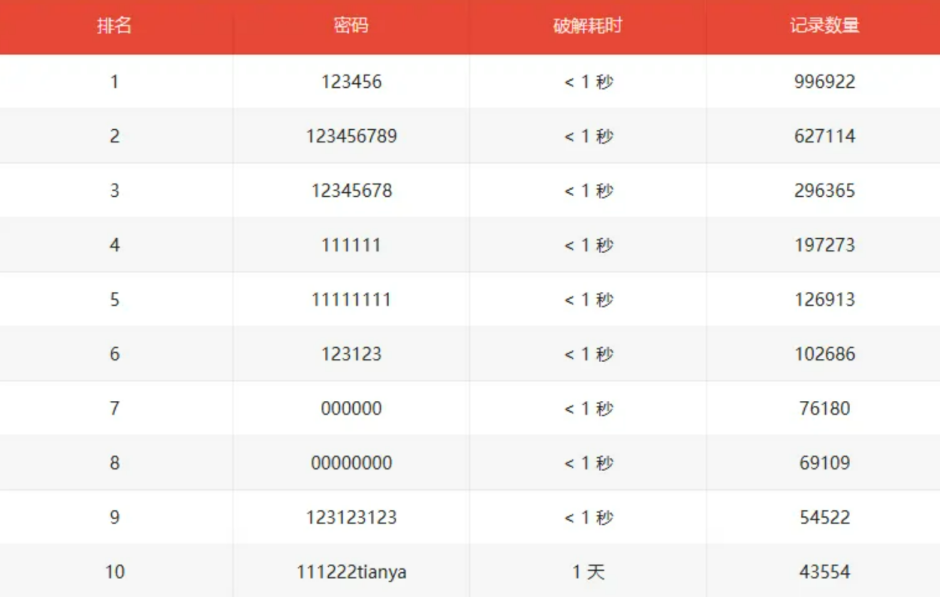Image resolution: width=940 pixels, height=597 pixels.
Task: Click record count 69109
Action: pos(825,463)
